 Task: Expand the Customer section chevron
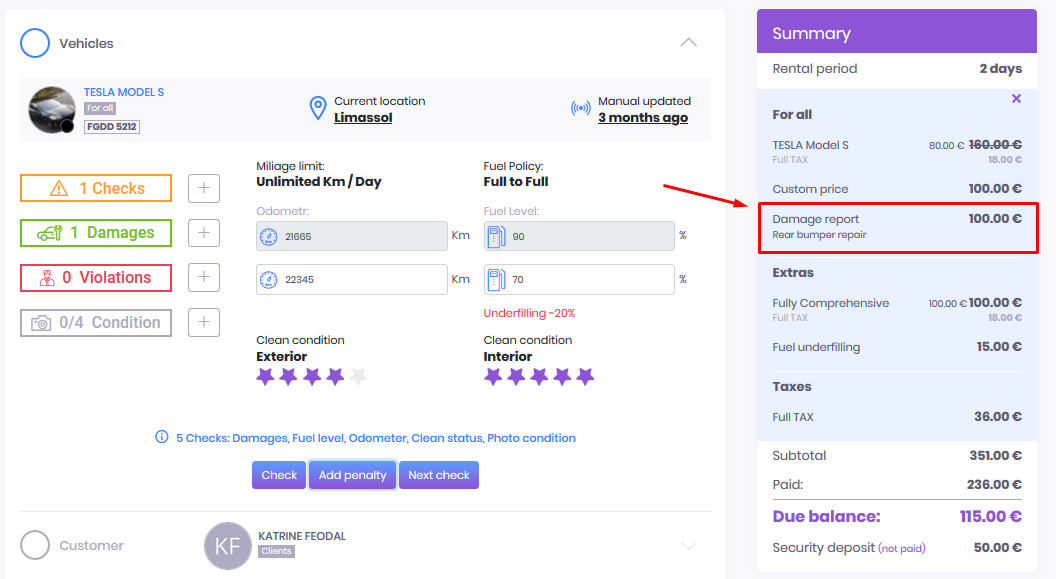(x=688, y=545)
